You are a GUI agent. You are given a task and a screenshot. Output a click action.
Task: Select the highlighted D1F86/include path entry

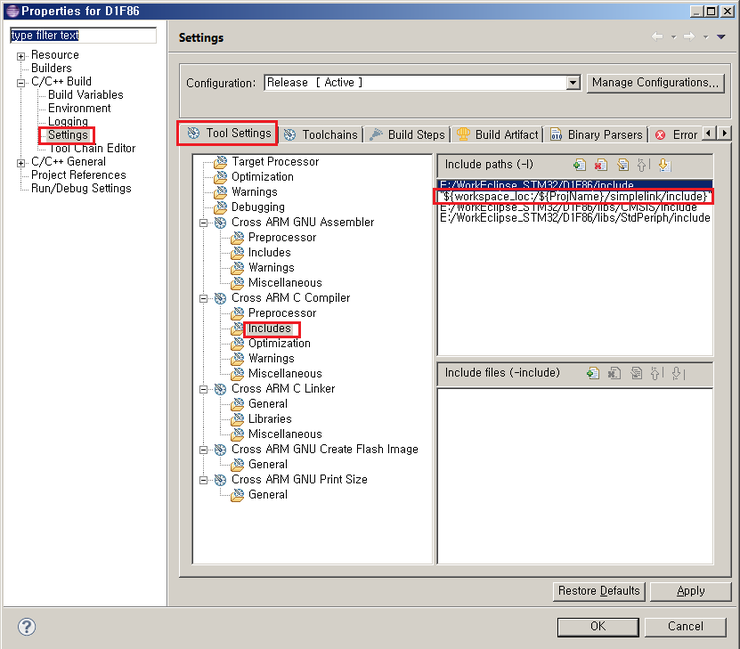coord(575,185)
